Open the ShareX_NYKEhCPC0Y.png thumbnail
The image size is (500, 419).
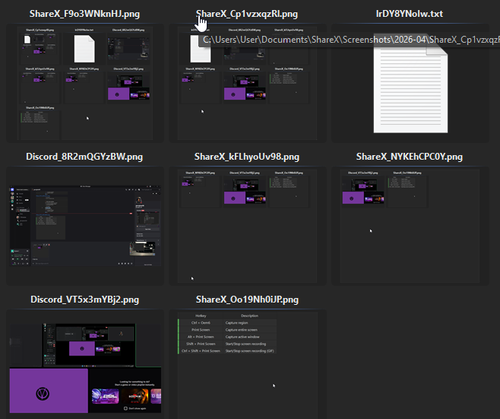[x=410, y=226]
